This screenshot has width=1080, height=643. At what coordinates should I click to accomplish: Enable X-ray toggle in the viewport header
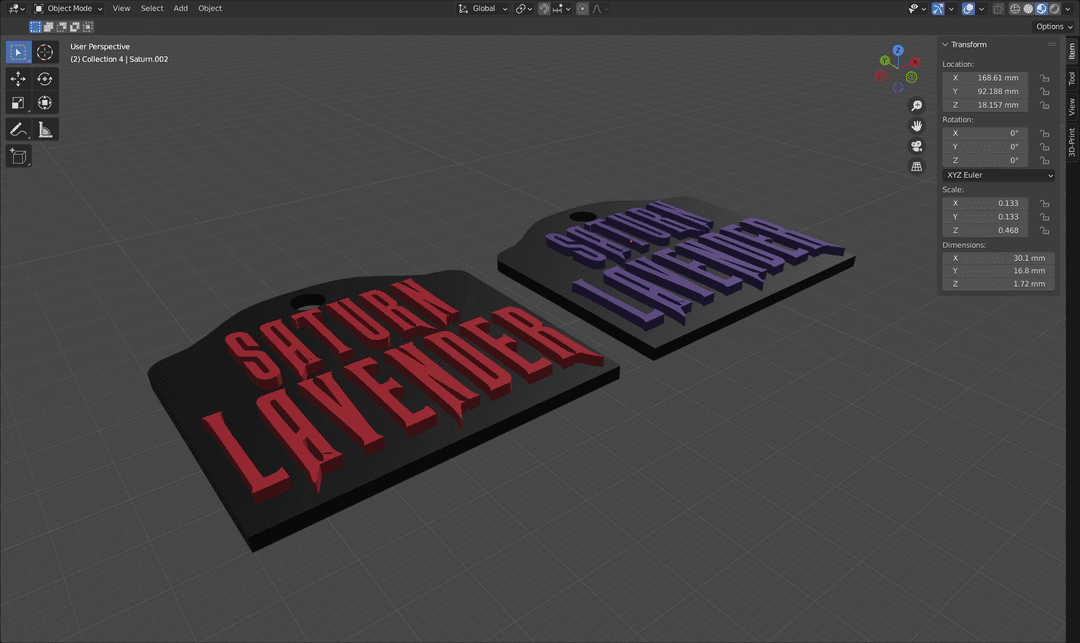[x=997, y=8]
